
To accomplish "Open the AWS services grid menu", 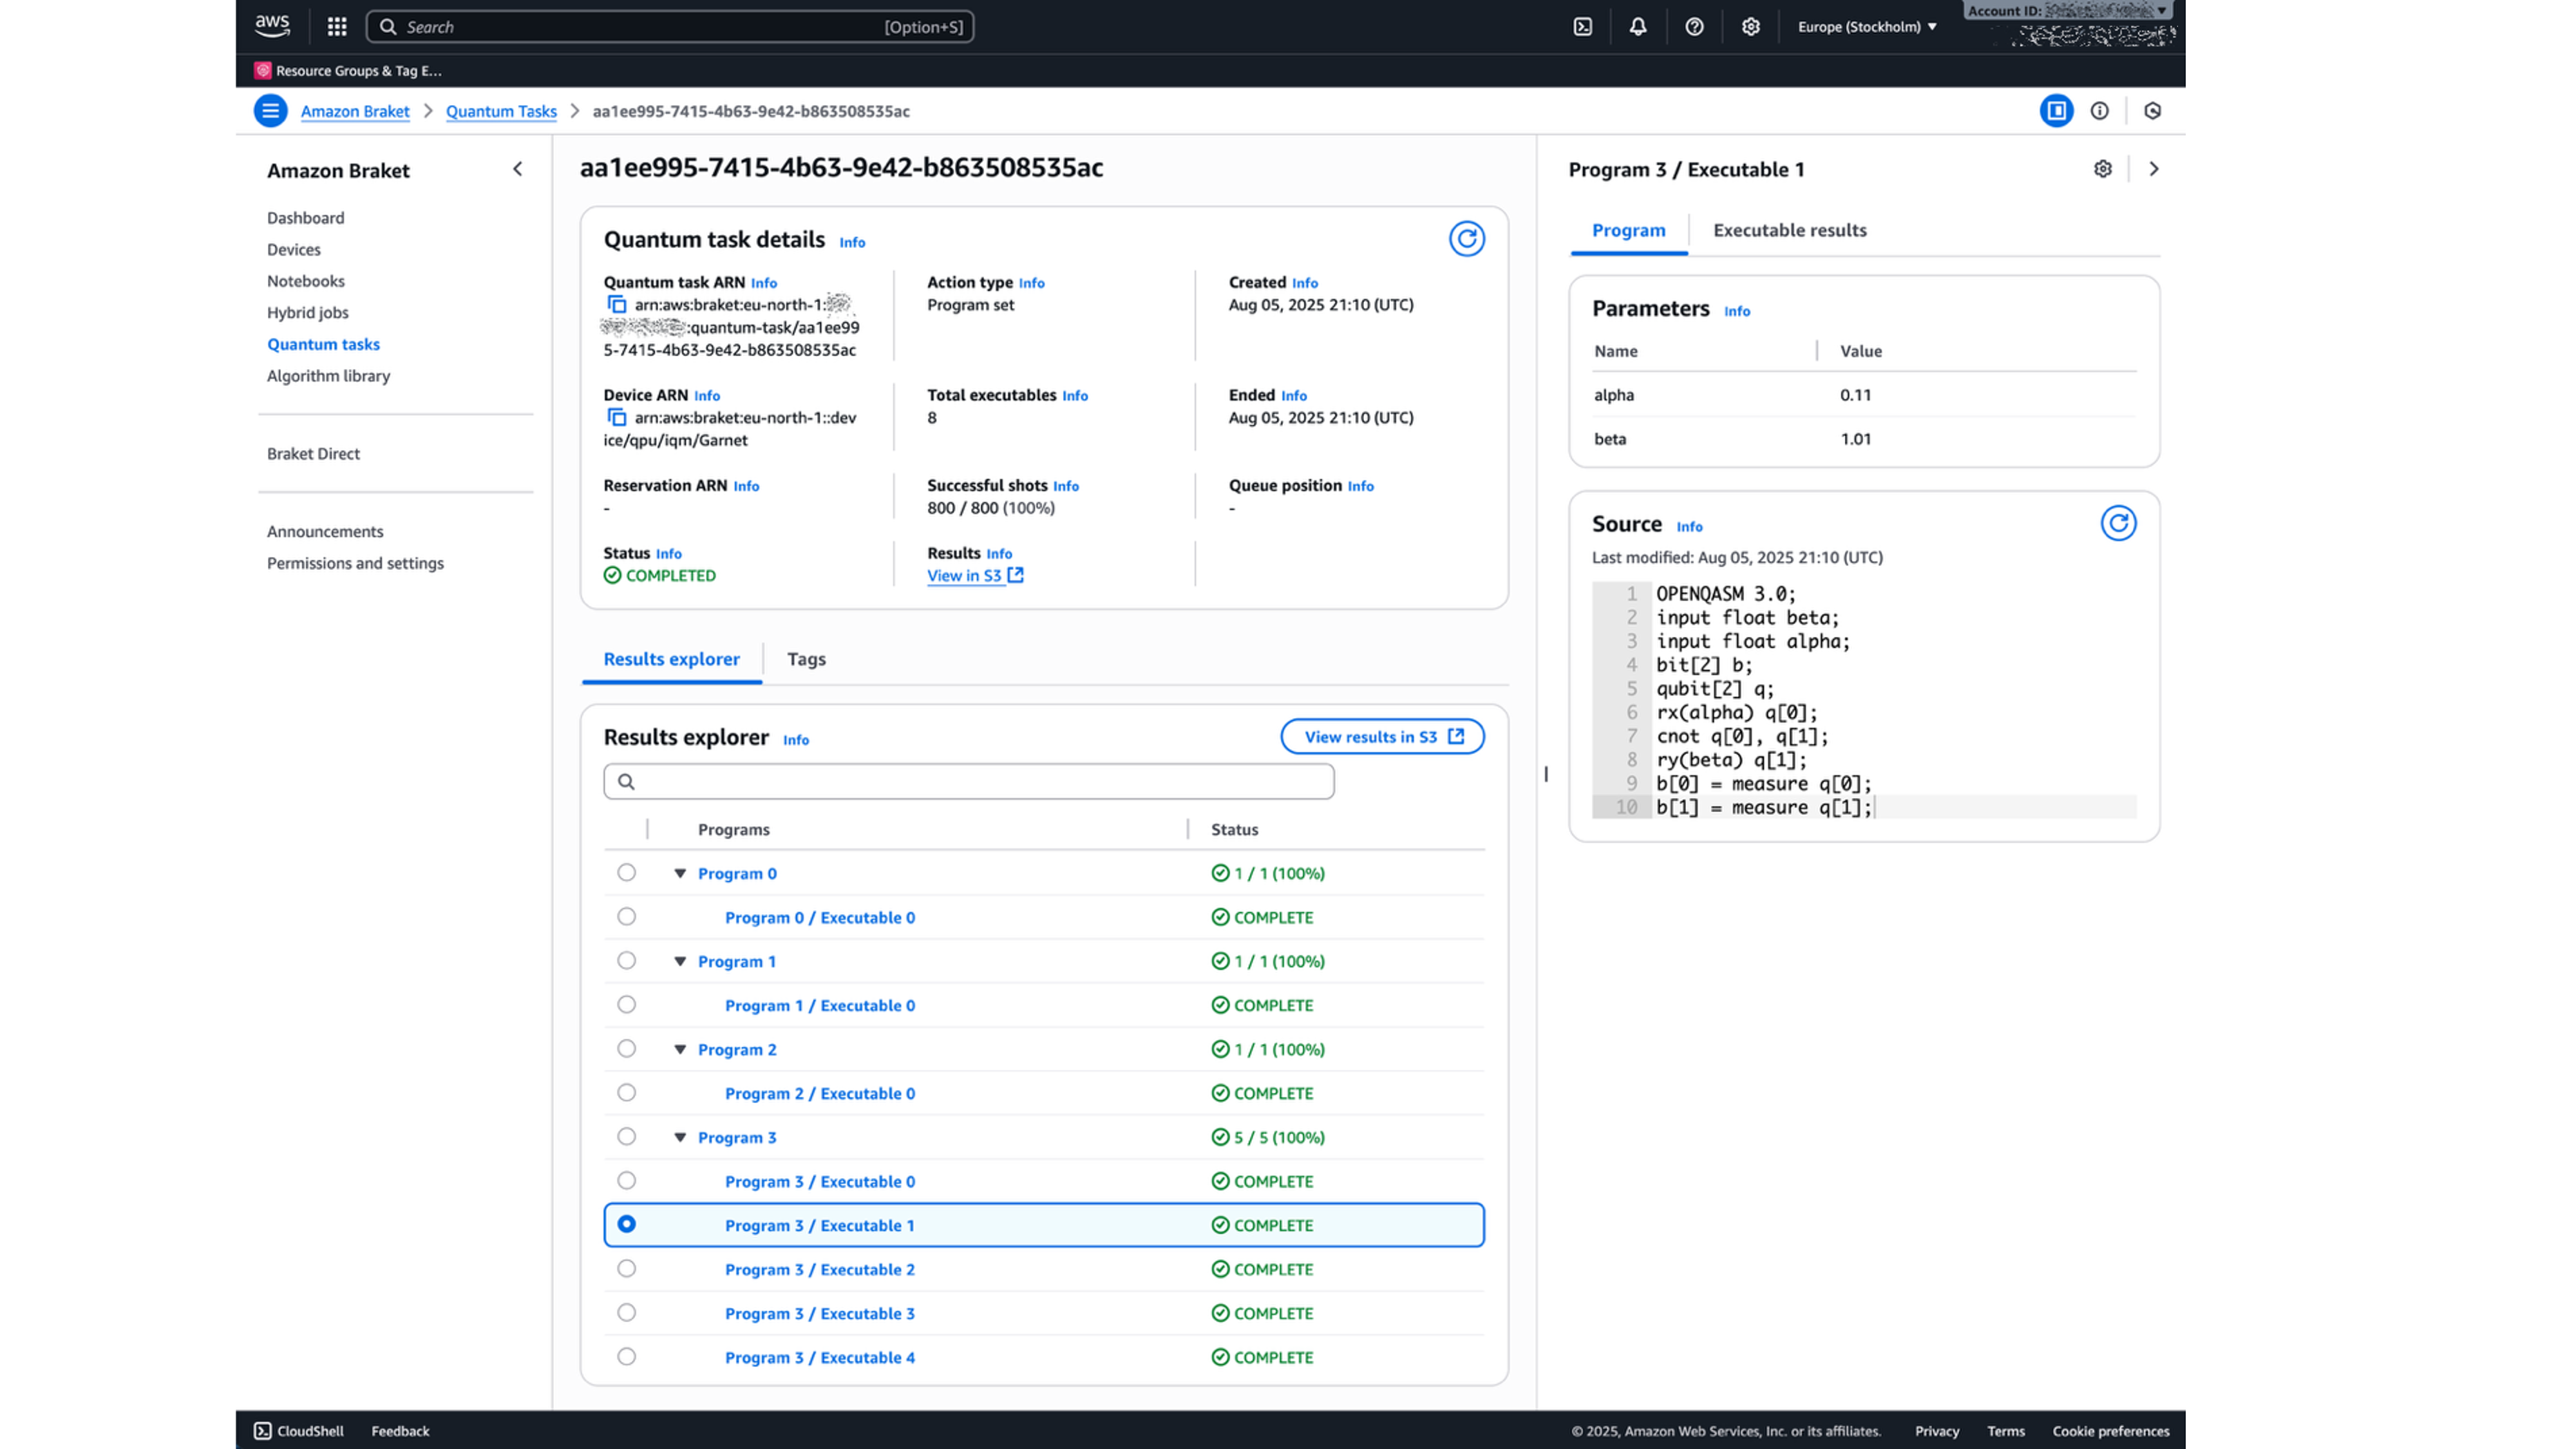I will (337, 27).
